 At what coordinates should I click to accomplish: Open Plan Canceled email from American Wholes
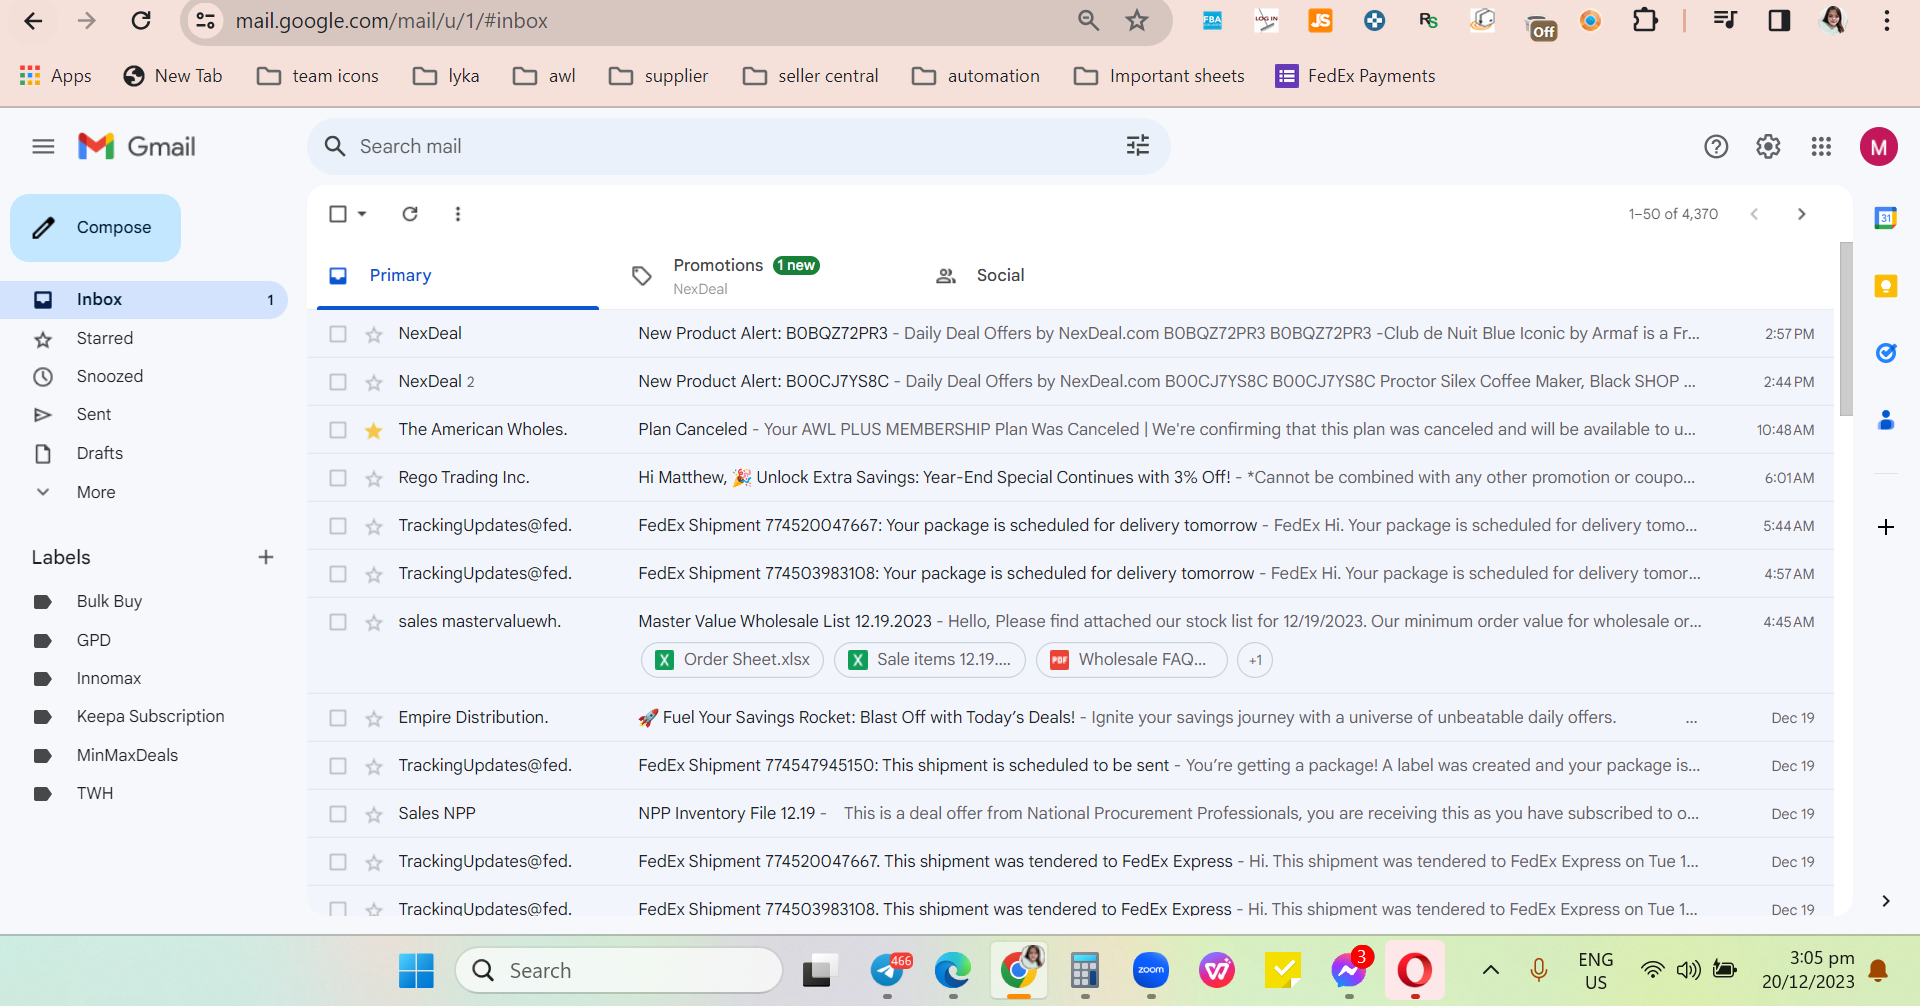pos(1071,430)
